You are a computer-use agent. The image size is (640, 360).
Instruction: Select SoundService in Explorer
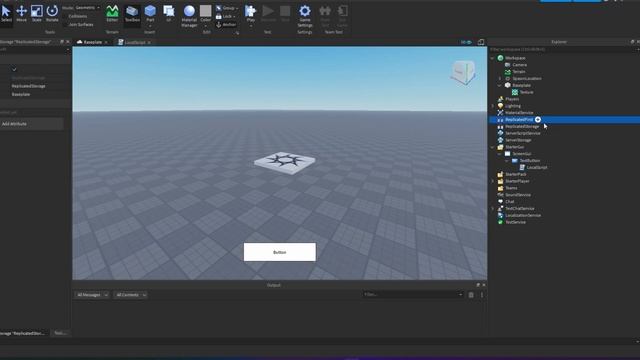pos(518,195)
